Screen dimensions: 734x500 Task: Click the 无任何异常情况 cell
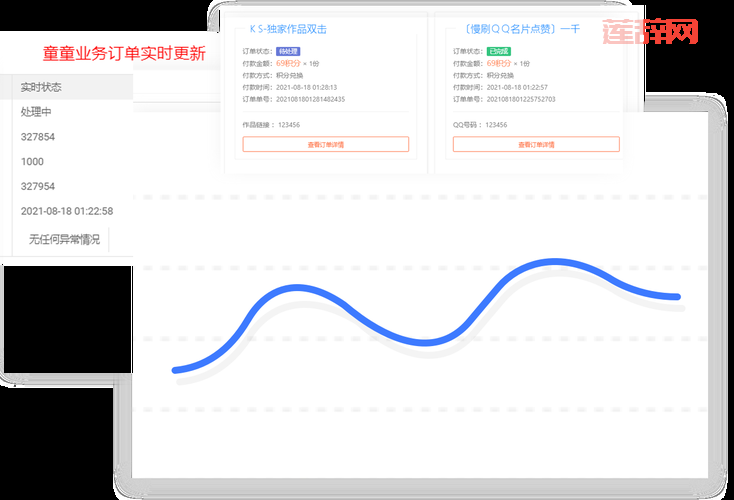(x=64, y=239)
